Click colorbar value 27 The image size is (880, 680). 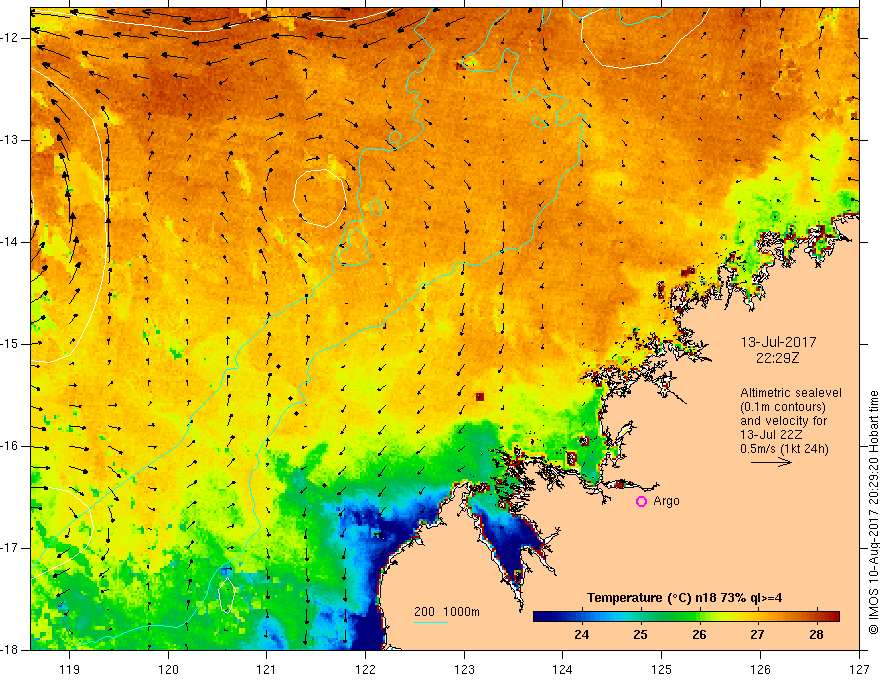click(758, 635)
